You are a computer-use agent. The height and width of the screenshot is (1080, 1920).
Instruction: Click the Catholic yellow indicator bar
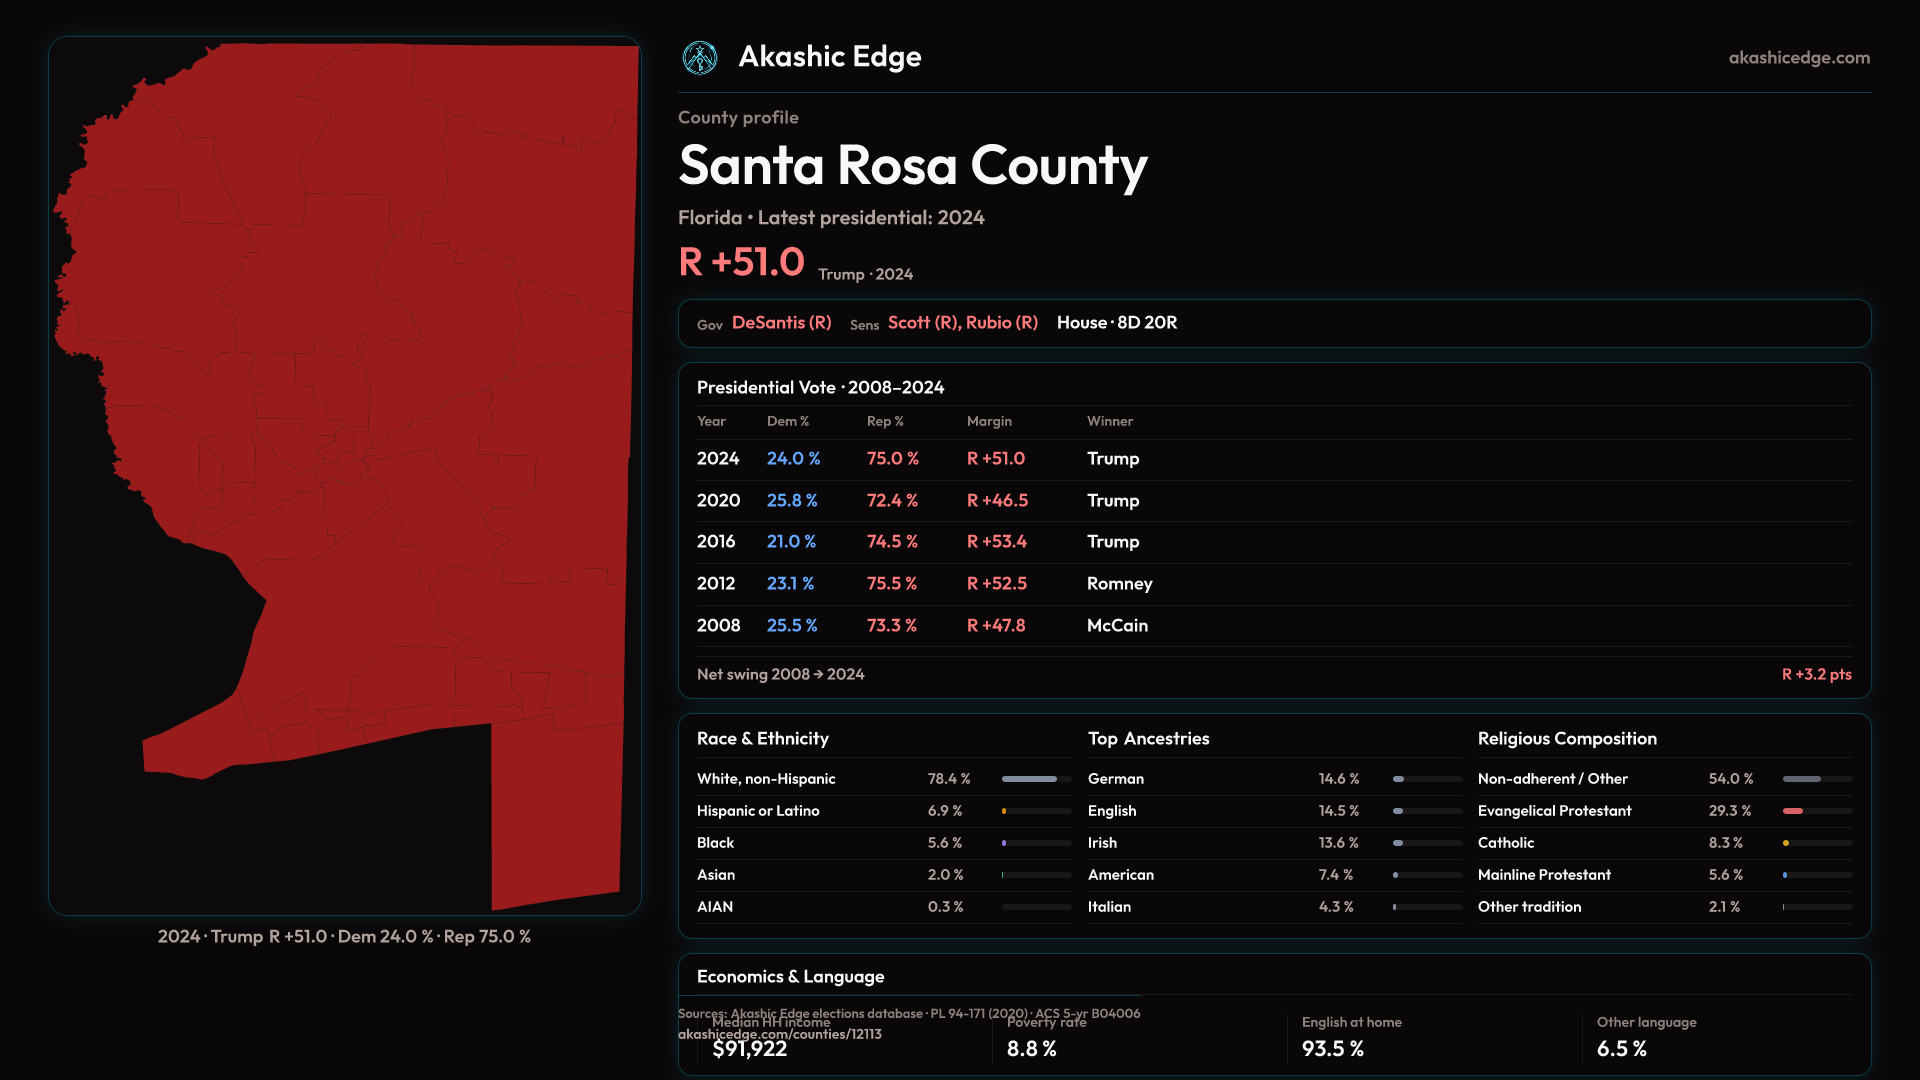pyautogui.click(x=1787, y=843)
